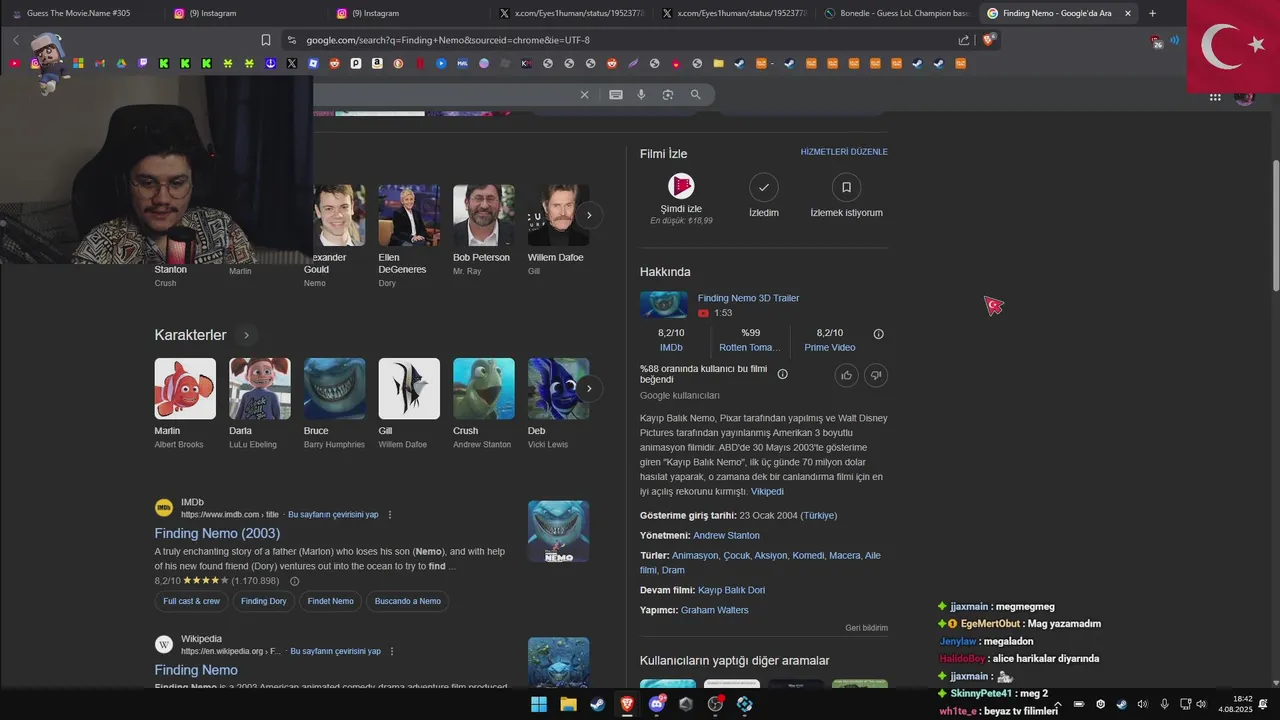Click the magnifier search button
The width and height of the screenshot is (1280, 720).
click(695, 94)
